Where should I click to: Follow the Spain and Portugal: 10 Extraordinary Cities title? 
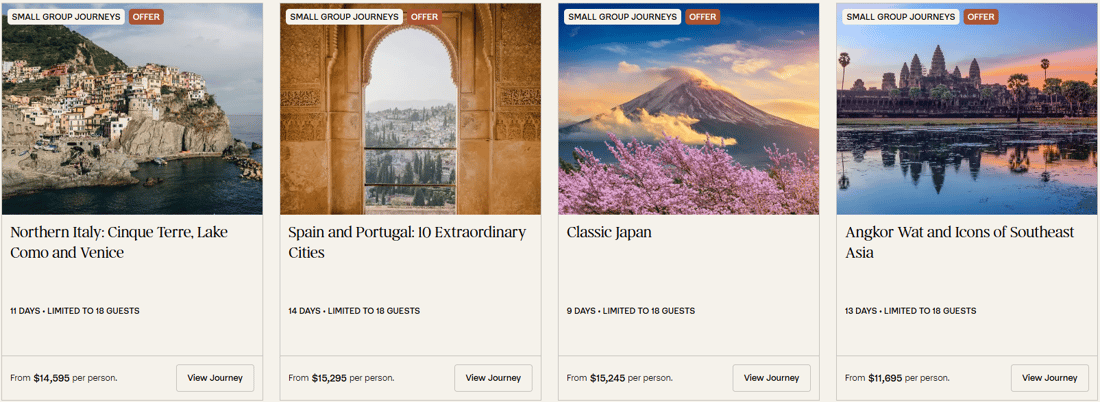406,242
